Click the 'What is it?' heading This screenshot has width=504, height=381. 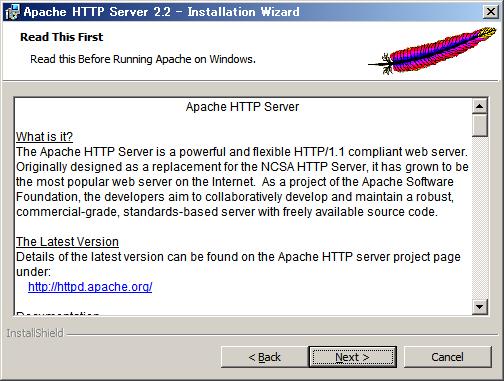(x=44, y=137)
